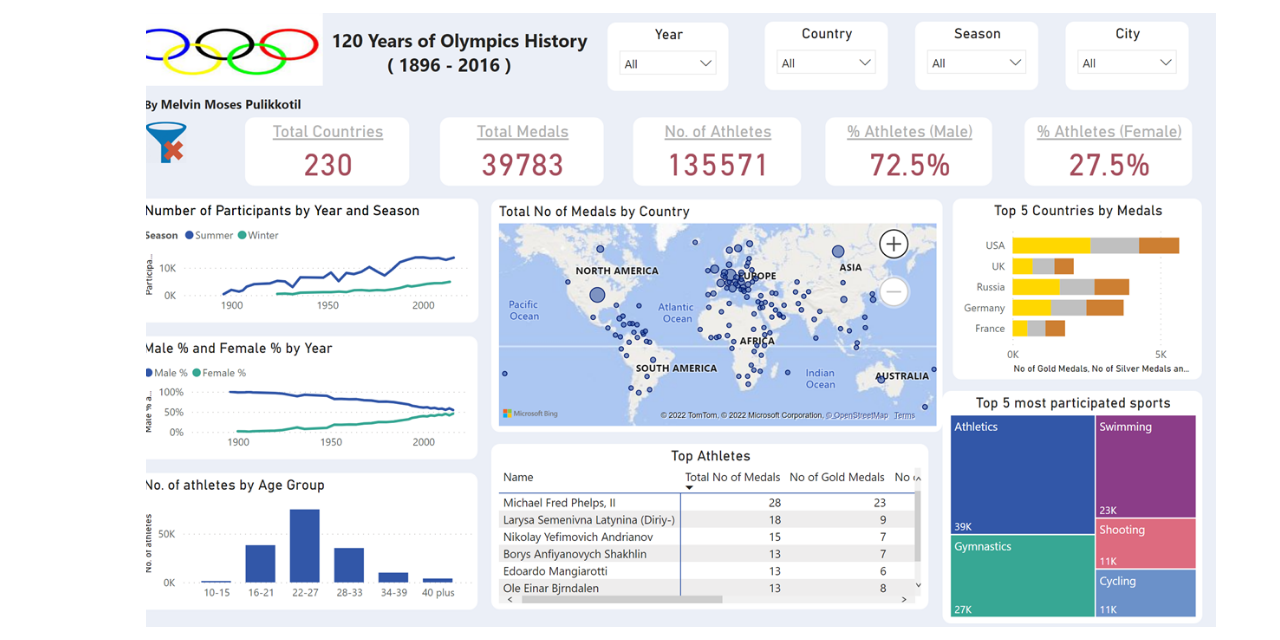The height and width of the screenshot is (640, 1280).
Task: Zoom out on the medals map
Action: [893, 291]
